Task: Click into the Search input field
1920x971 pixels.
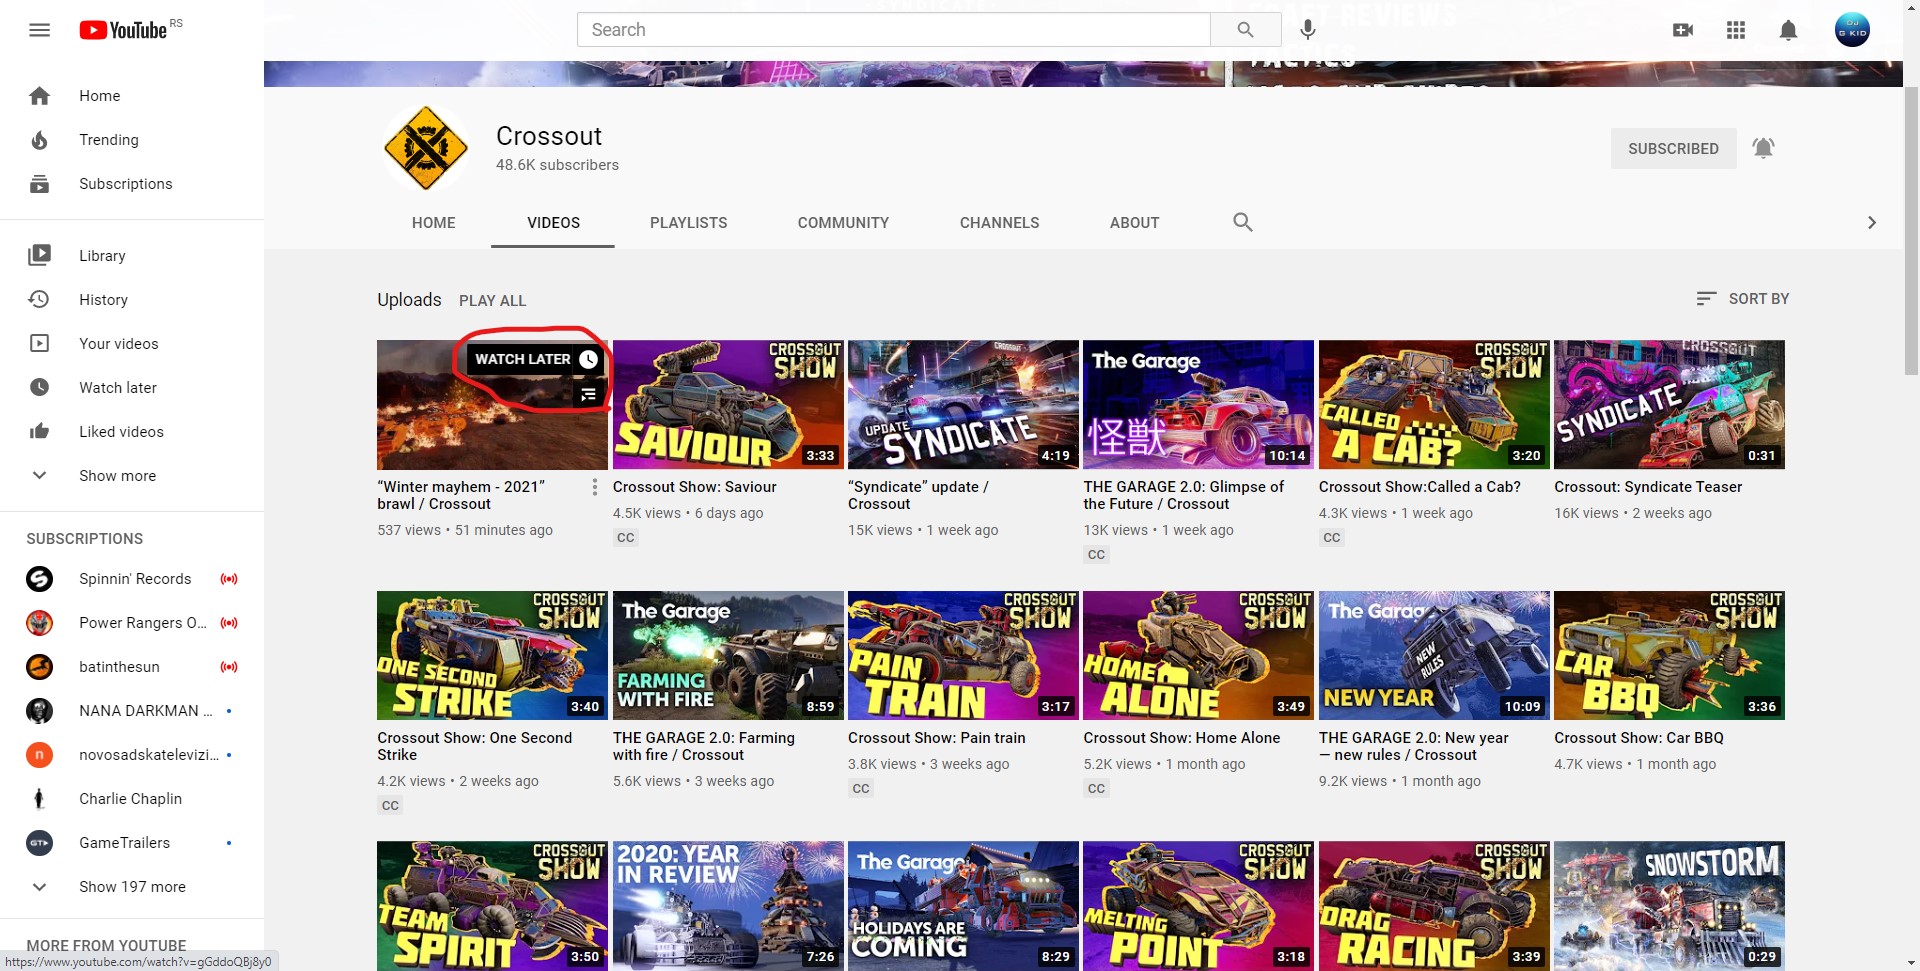Action: tap(894, 30)
